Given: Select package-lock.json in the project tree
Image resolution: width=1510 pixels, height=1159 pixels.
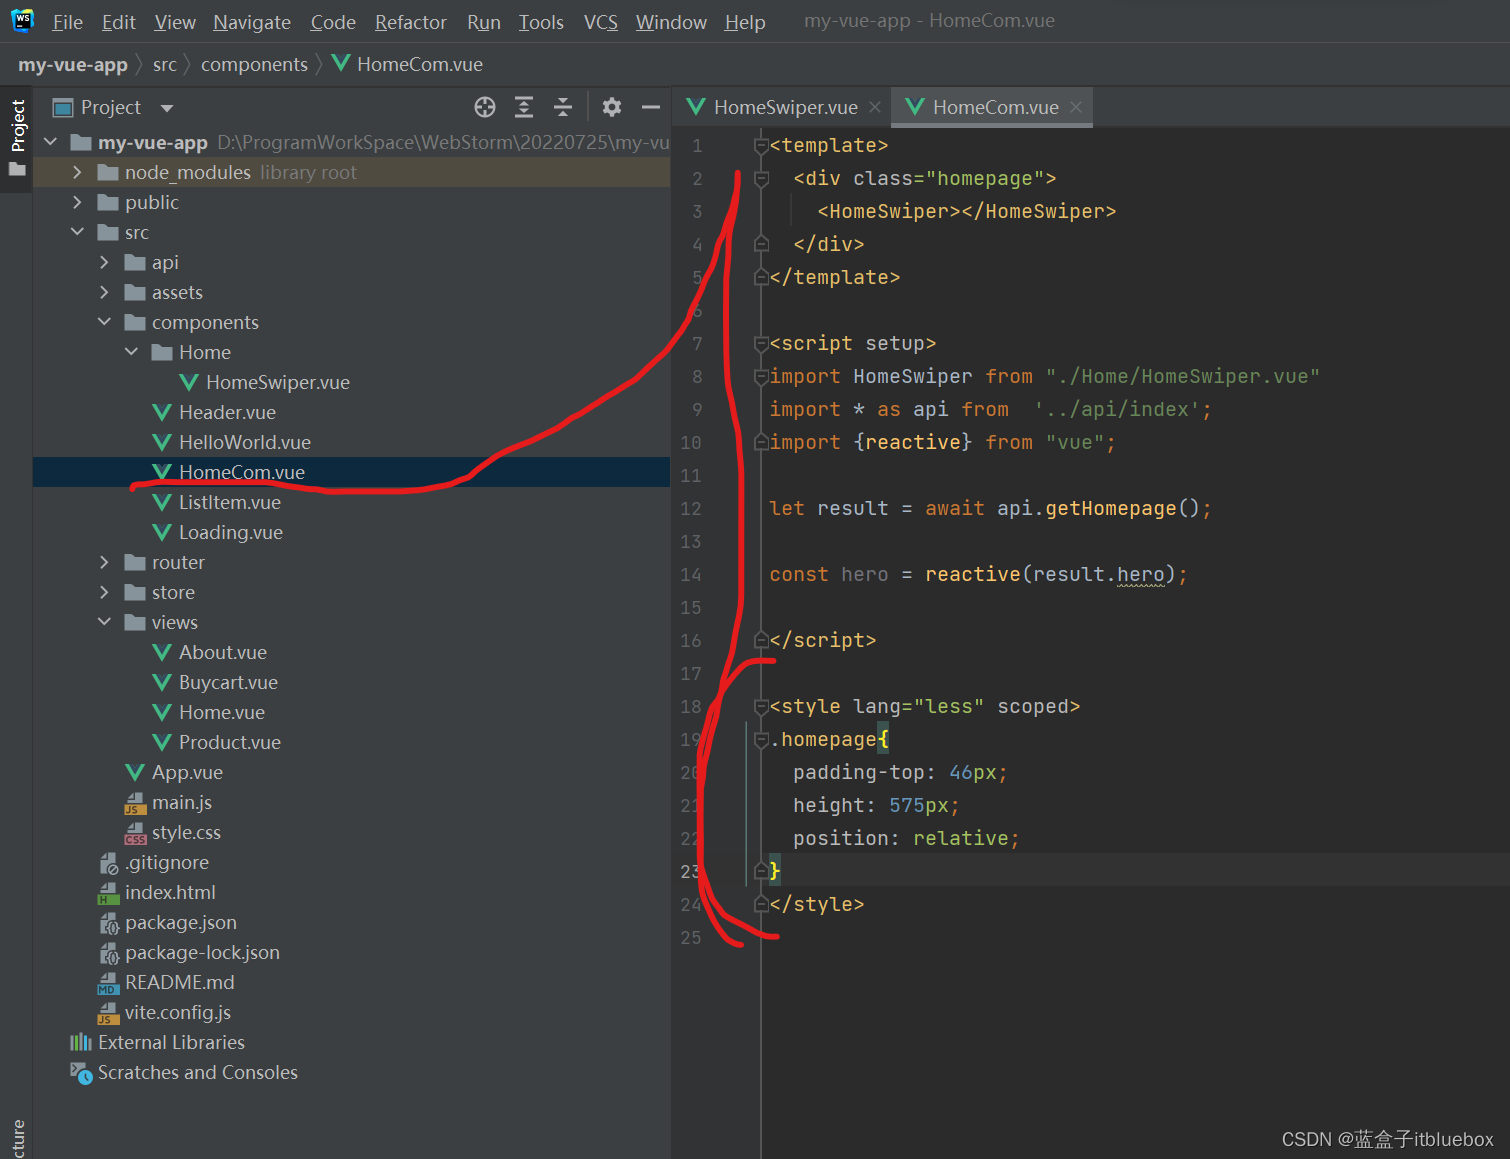Looking at the screenshot, I should coord(201,952).
